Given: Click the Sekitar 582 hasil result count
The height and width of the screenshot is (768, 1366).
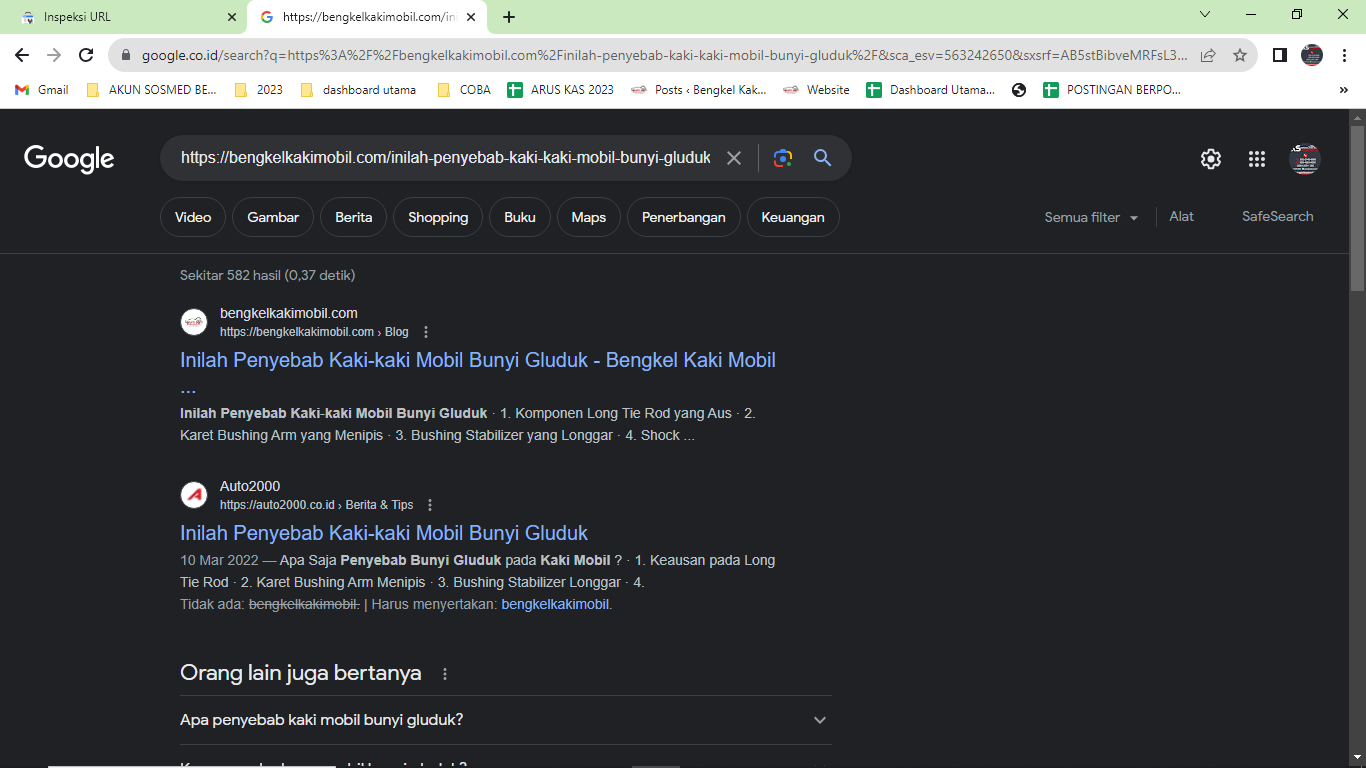Looking at the screenshot, I should click(268, 275).
